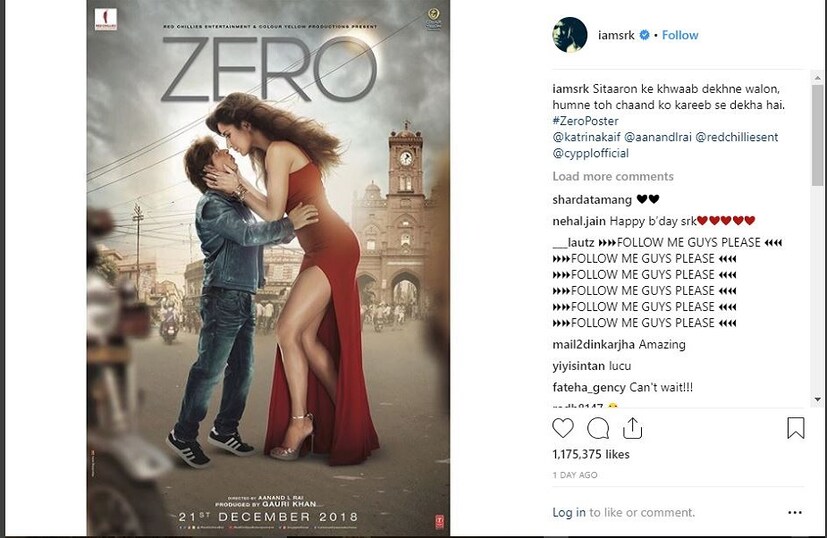View the 1,175,375 likes list
The image size is (827, 538).
pos(591,455)
